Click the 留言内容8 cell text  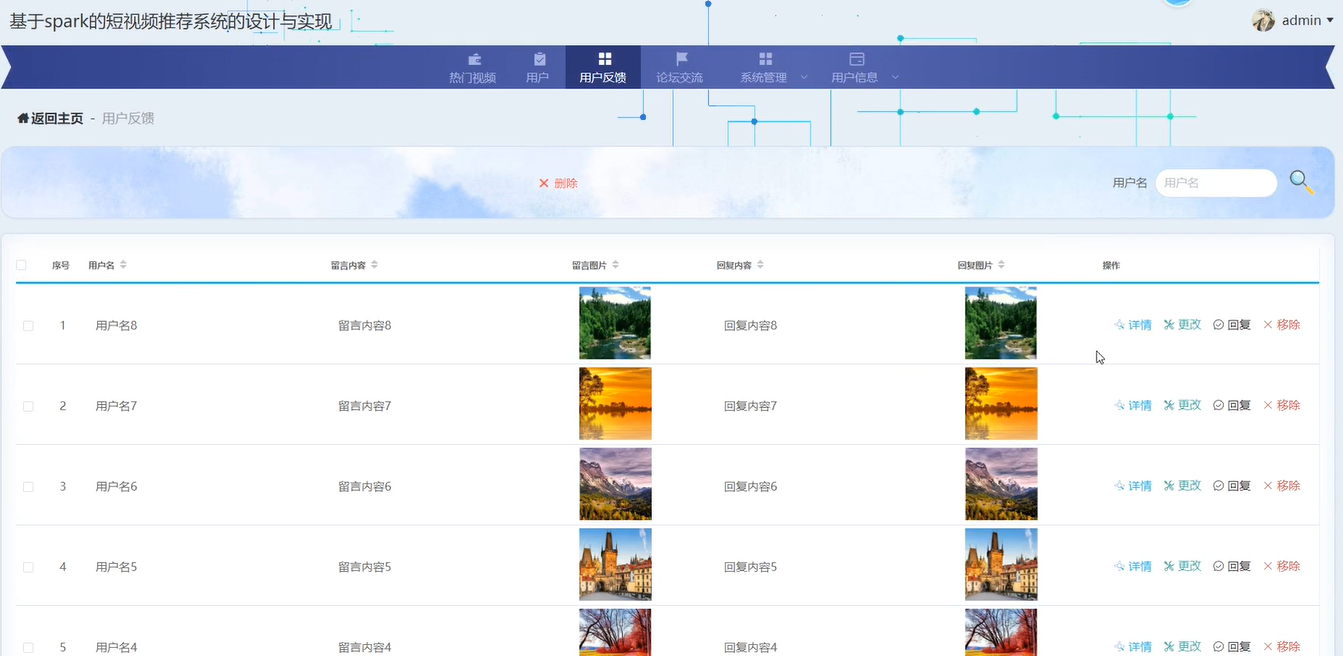365,326
